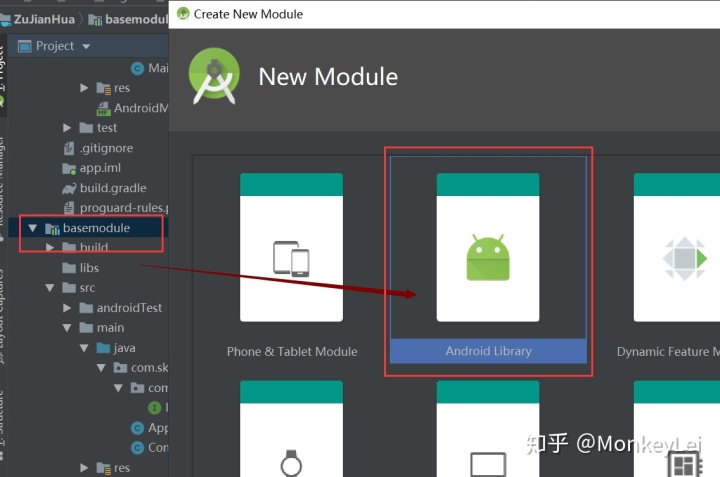The width and height of the screenshot is (720, 477).
Task: Click the main folder icon
Action: 86,328
